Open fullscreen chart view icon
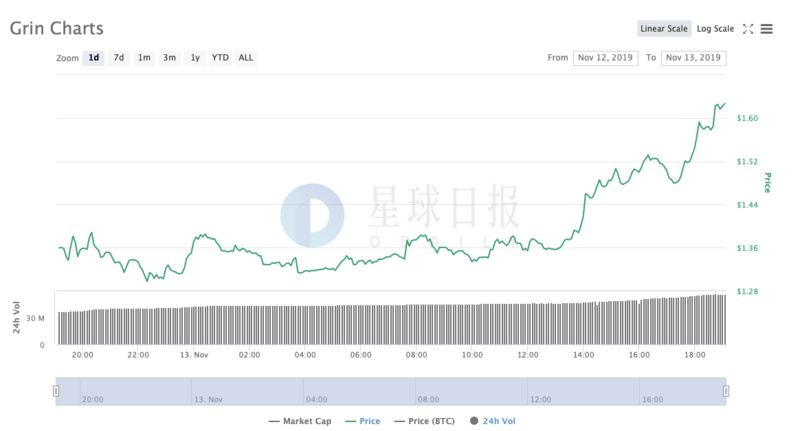Screen dimensions: 800x431 (748, 29)
